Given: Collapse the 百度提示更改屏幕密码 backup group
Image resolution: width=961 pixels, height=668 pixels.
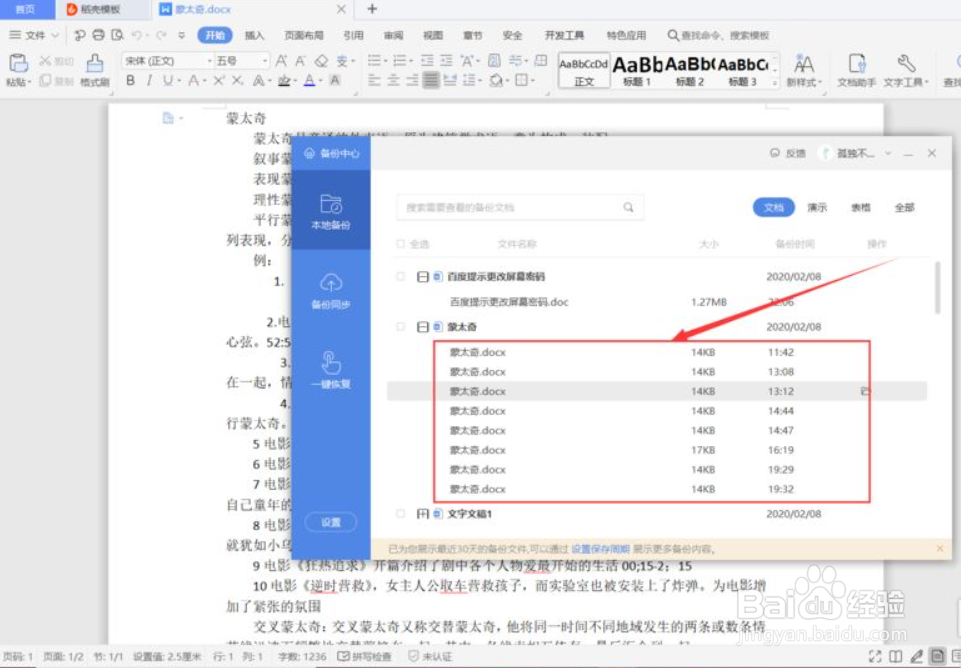Looking at the screenshot, I should point(423,276).
